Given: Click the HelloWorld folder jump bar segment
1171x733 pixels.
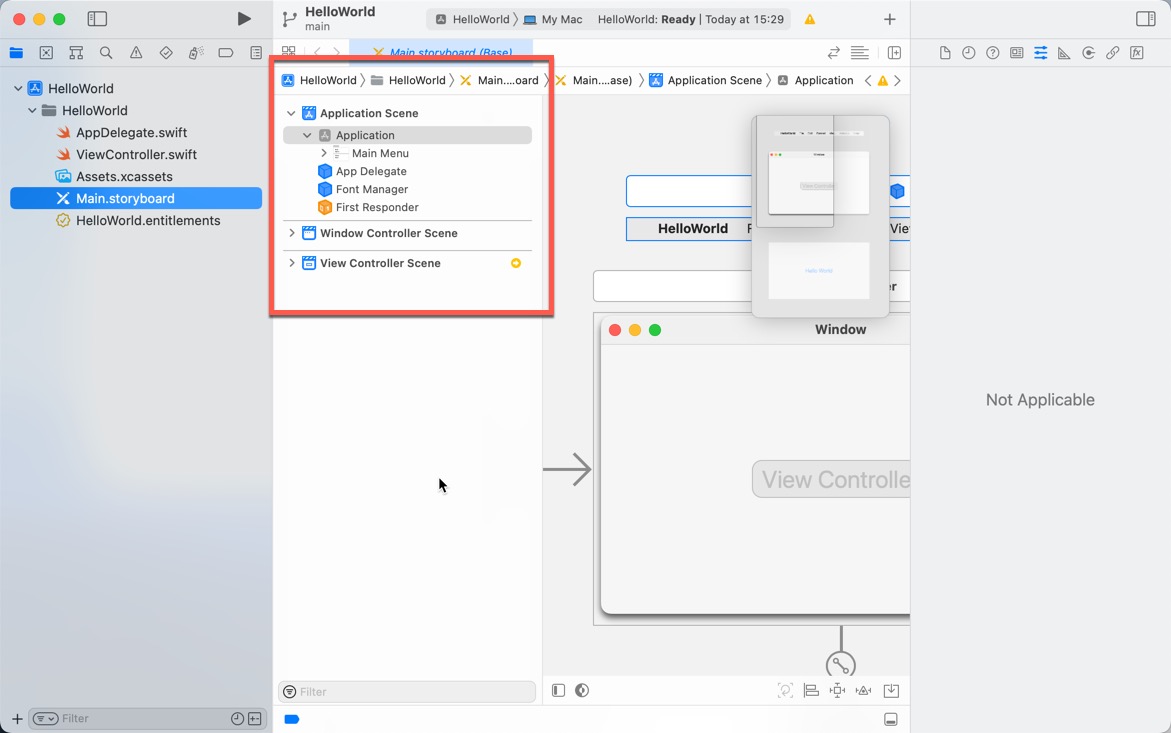Looking at the screenshot, I should point(409,81).
